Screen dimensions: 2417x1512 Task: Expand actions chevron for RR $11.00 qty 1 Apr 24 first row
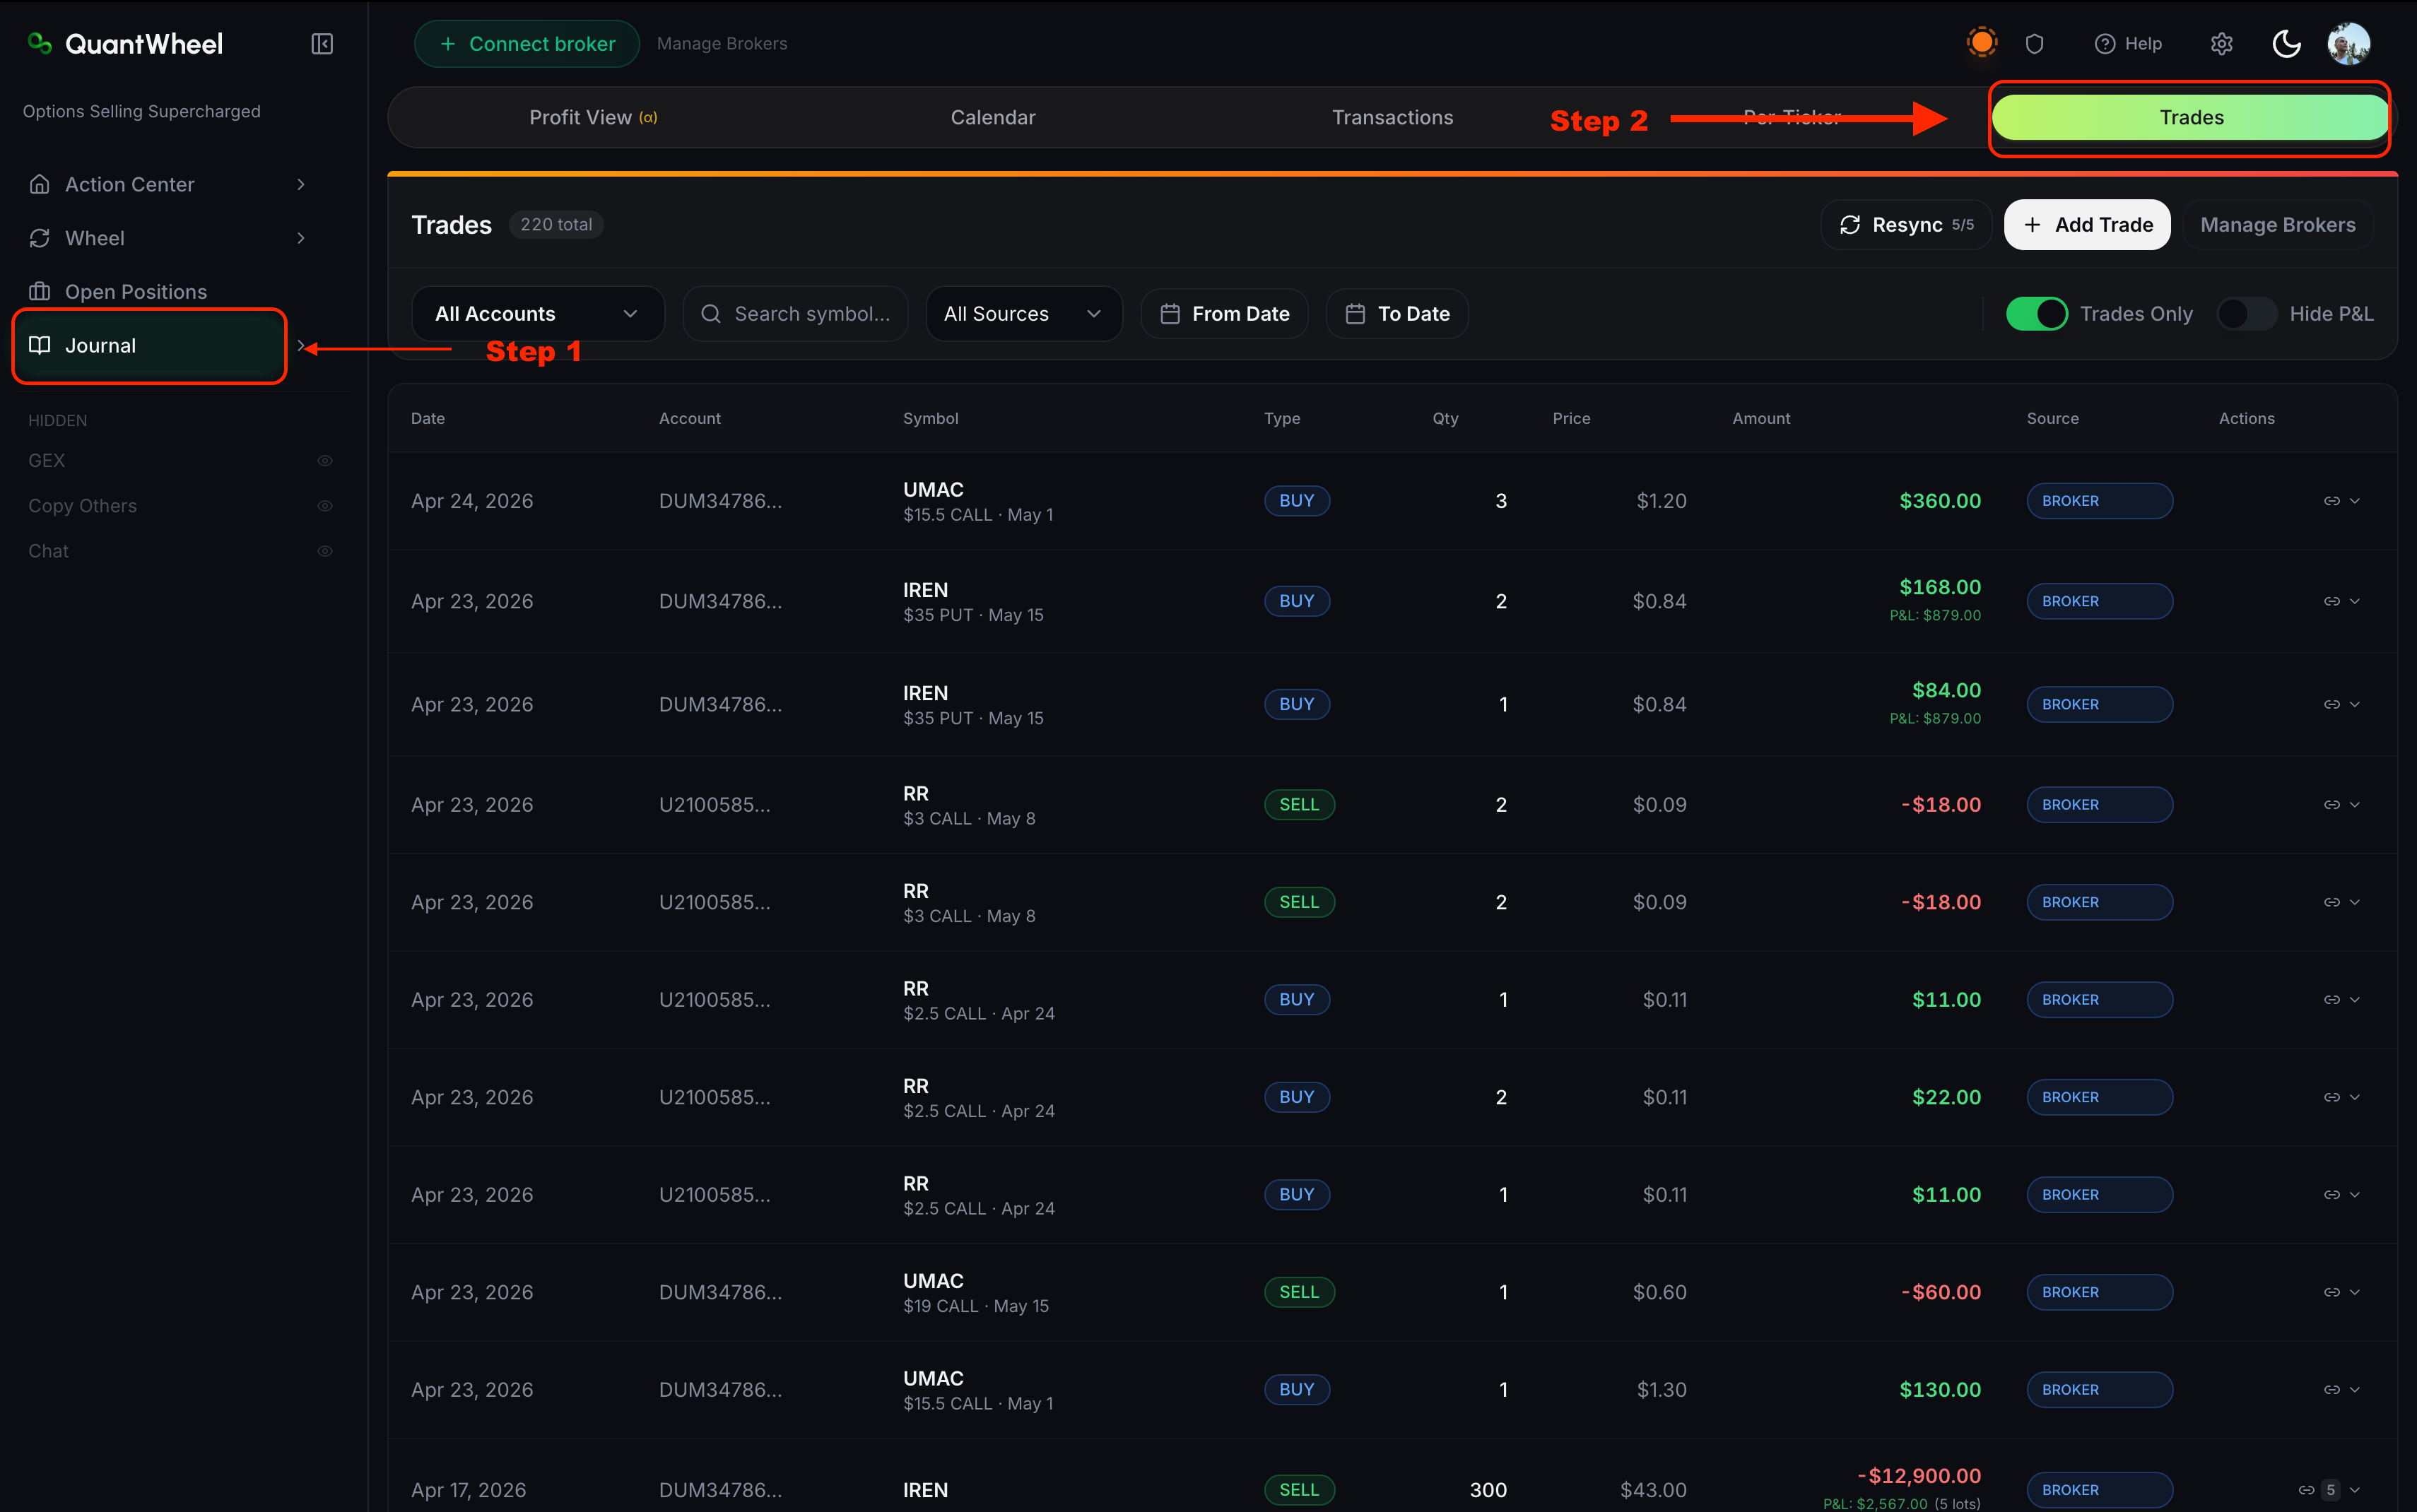coord(2355,1000)
